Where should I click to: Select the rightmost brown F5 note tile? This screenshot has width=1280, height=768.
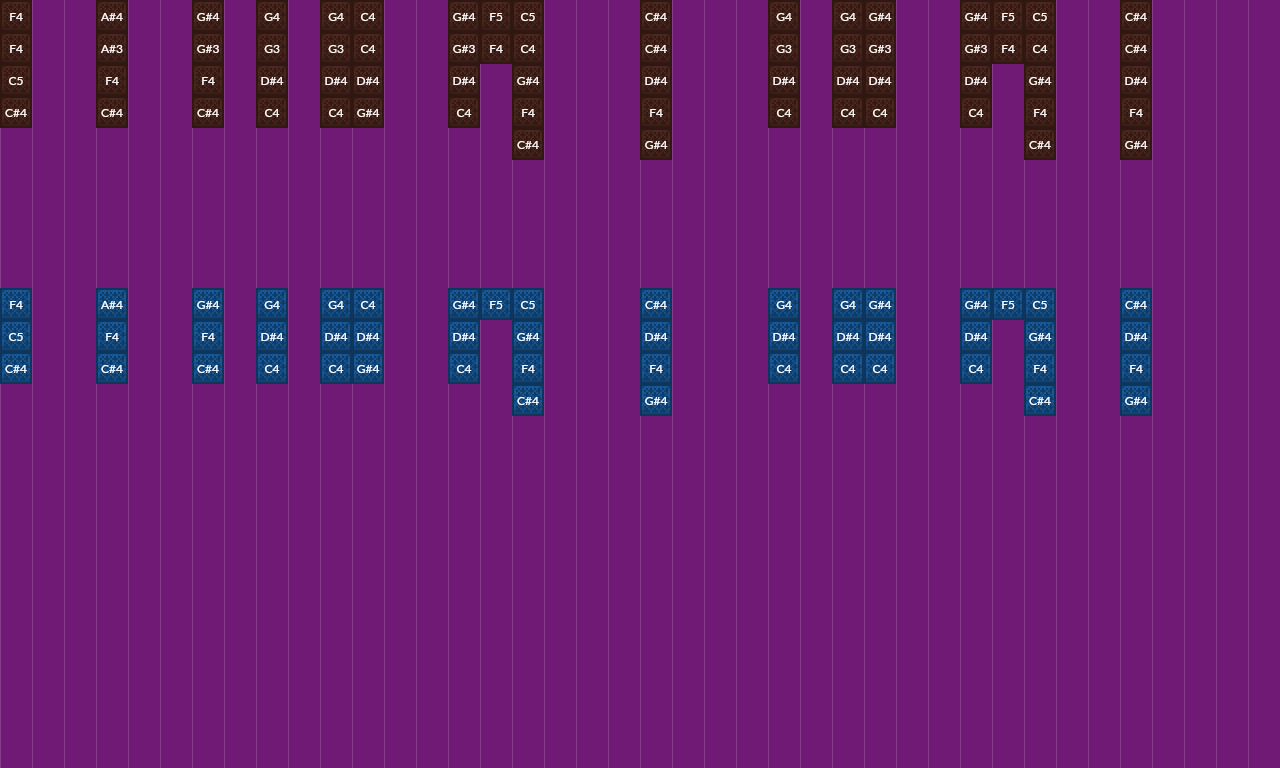[1008, 16]
